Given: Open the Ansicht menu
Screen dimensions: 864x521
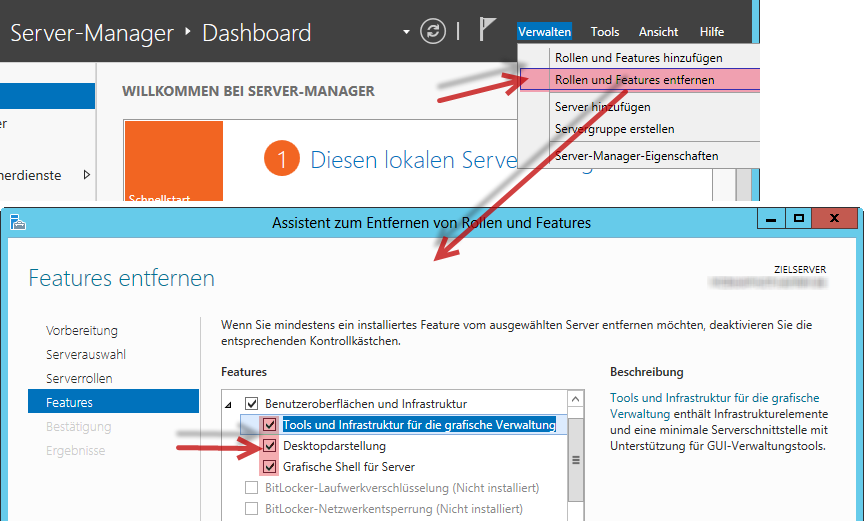Looking at the screenshot, I should (658, 32).
